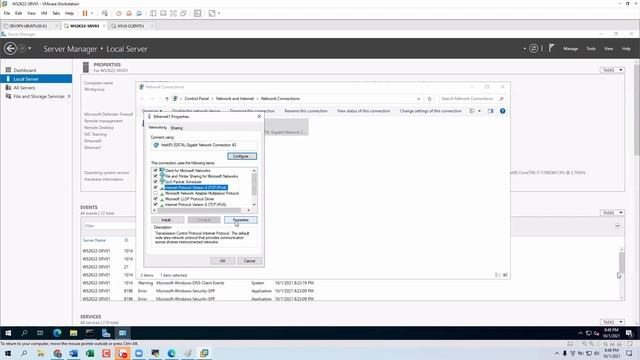Open Excel from host taskbar
This screenshot has width=640, height=360.
(90, 353)
